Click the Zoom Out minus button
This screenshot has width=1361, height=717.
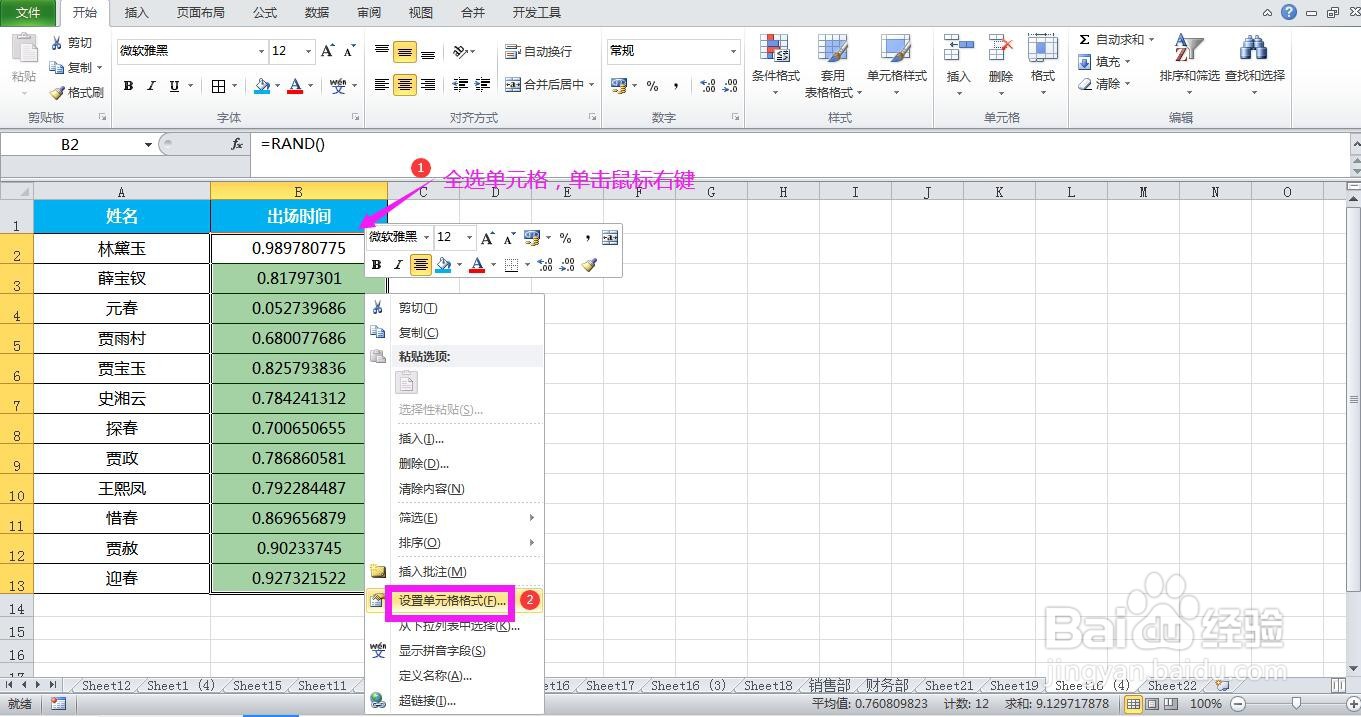pyautogui.click(x=1237, y=704)
